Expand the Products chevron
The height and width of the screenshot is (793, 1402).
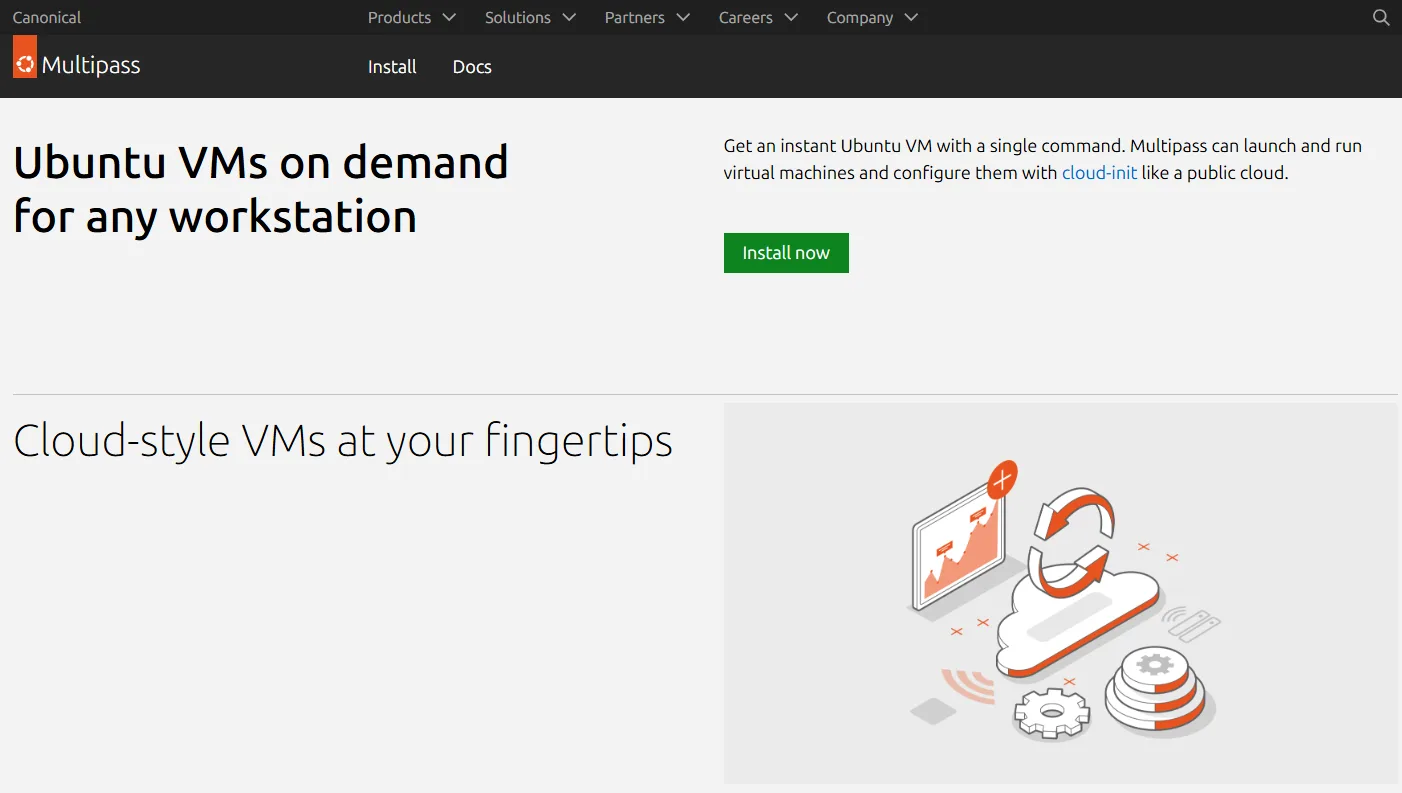tap(449, 18)
